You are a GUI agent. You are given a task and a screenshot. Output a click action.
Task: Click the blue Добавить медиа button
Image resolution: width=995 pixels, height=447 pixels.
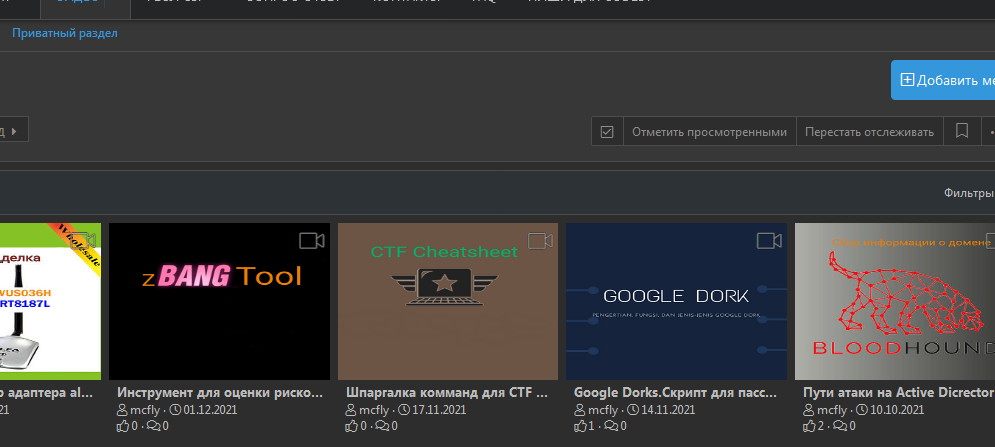pyautogui.click(x=943, y=80)
